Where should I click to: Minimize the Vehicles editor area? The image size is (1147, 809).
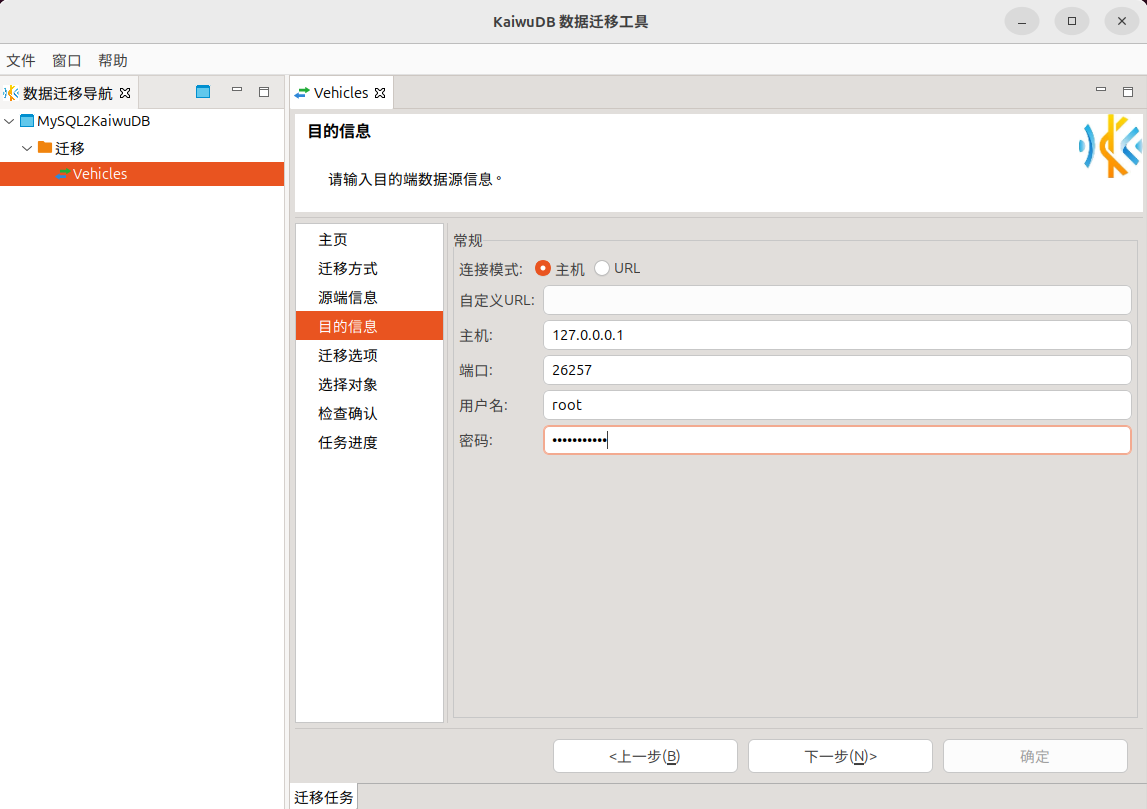point(1101,90)
